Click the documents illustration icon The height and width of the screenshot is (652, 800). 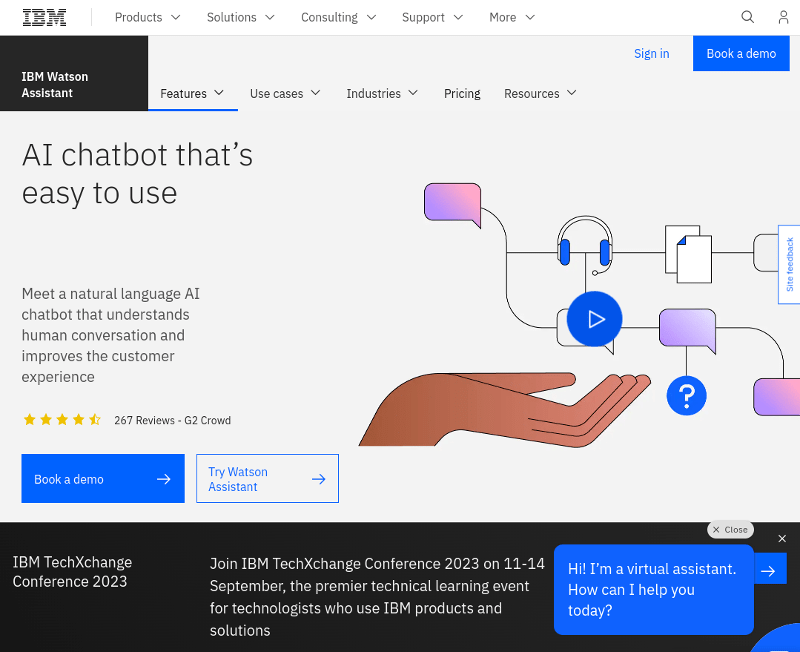point(688,254)
